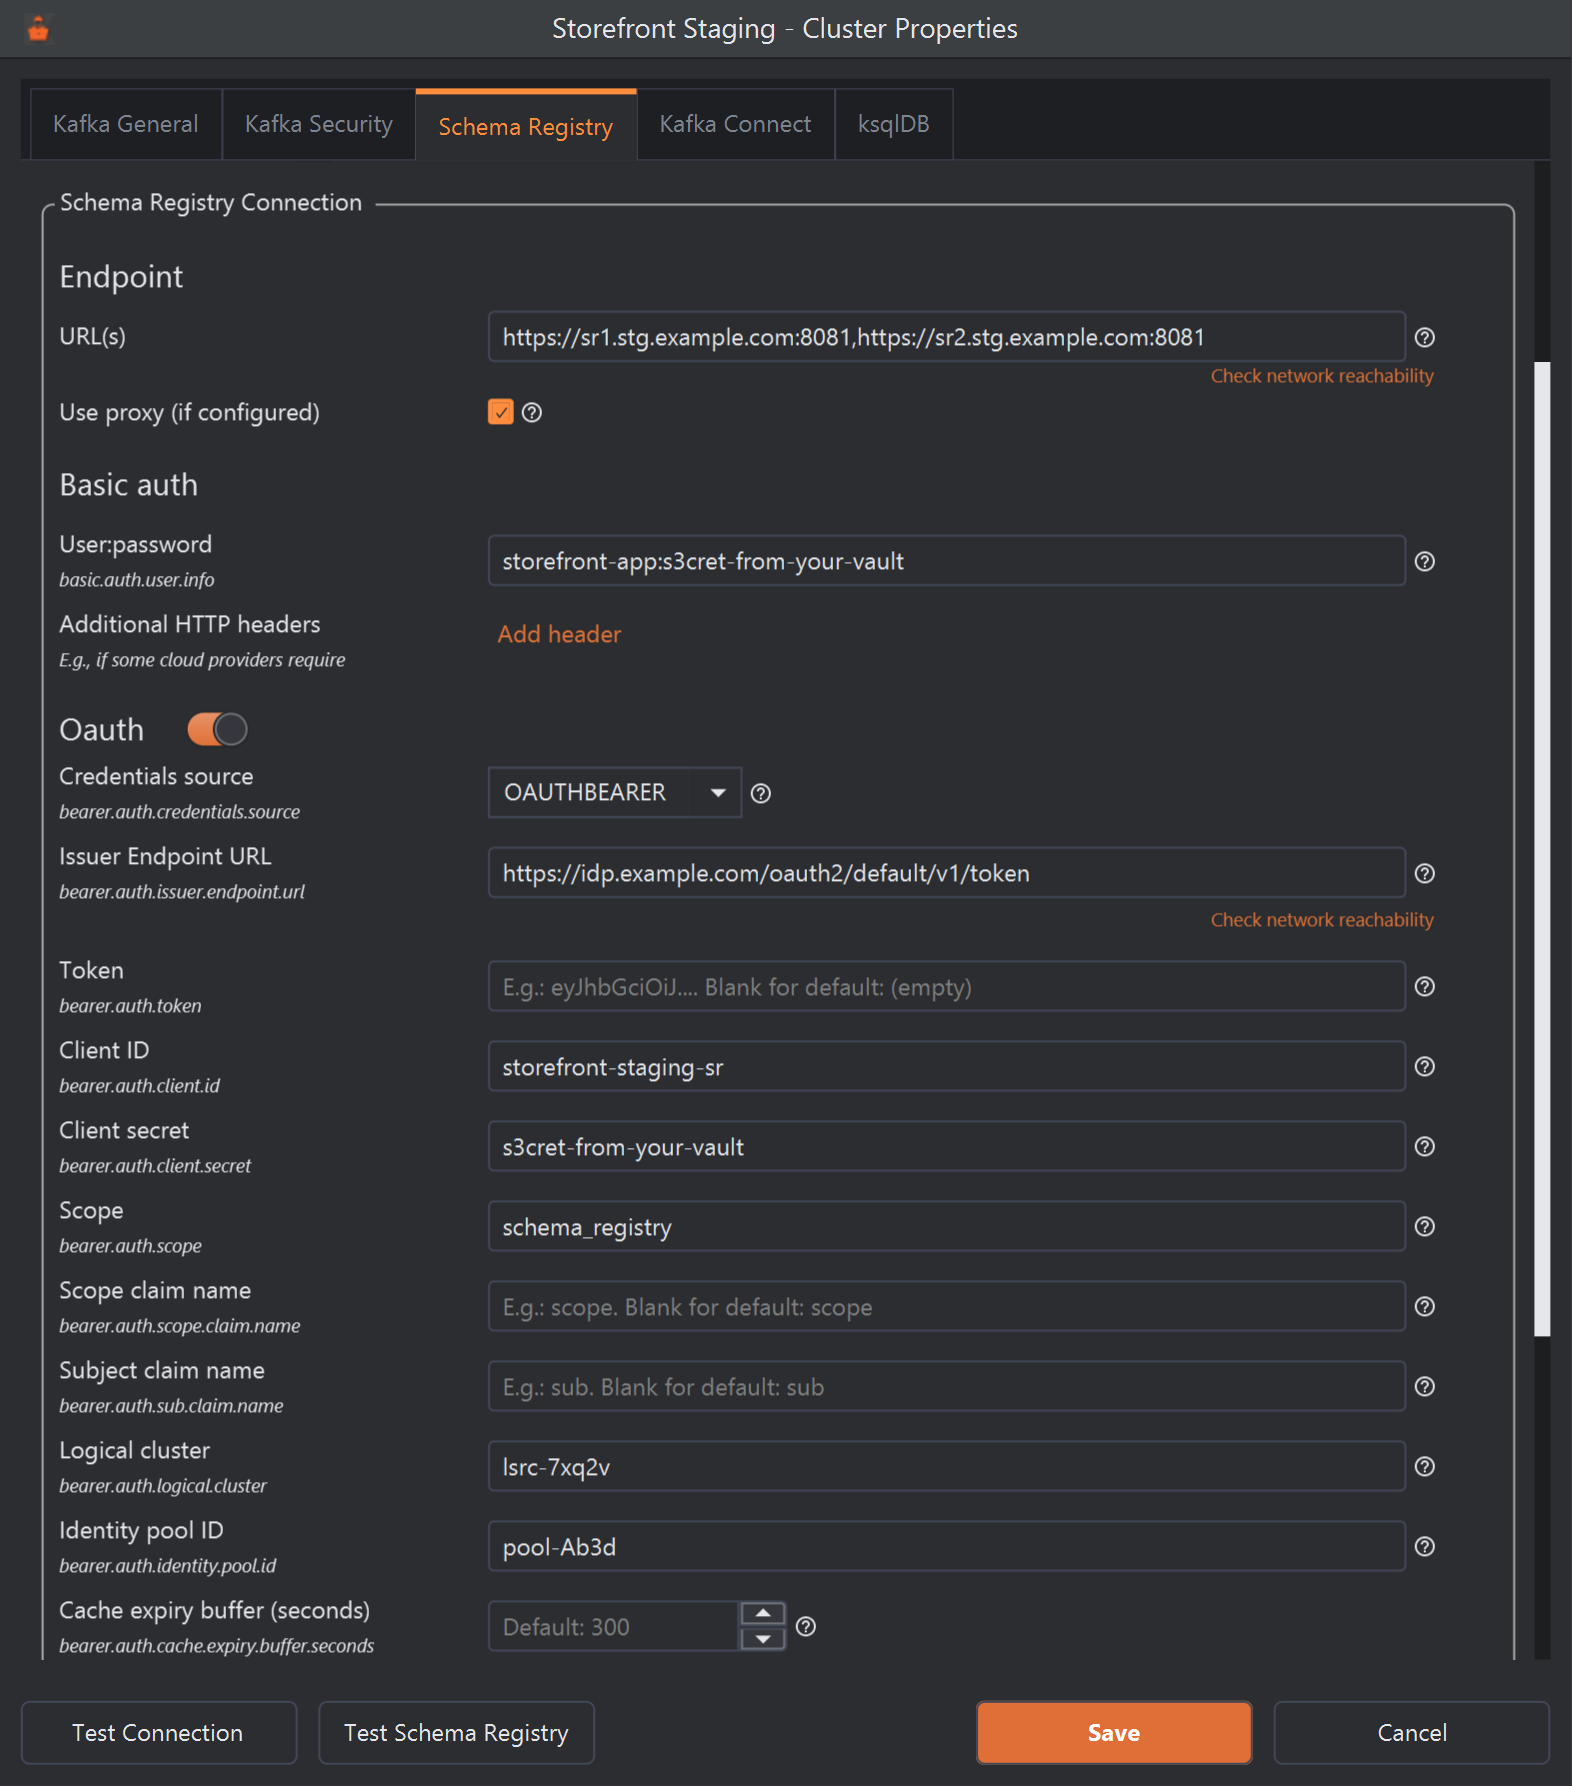Image resolution: width=1572 pixels, height=1786 pixels.
Task: Click help icon beside Use proxy checkbox
Action: click(532, 412)
